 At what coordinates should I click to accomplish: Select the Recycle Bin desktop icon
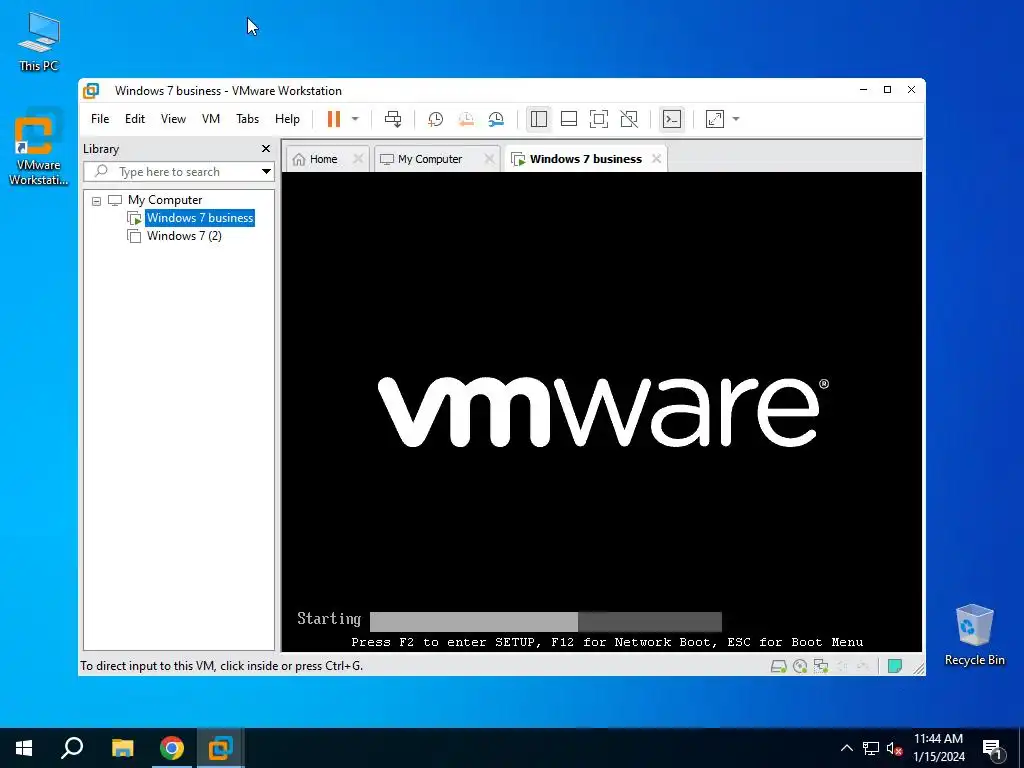974,635
